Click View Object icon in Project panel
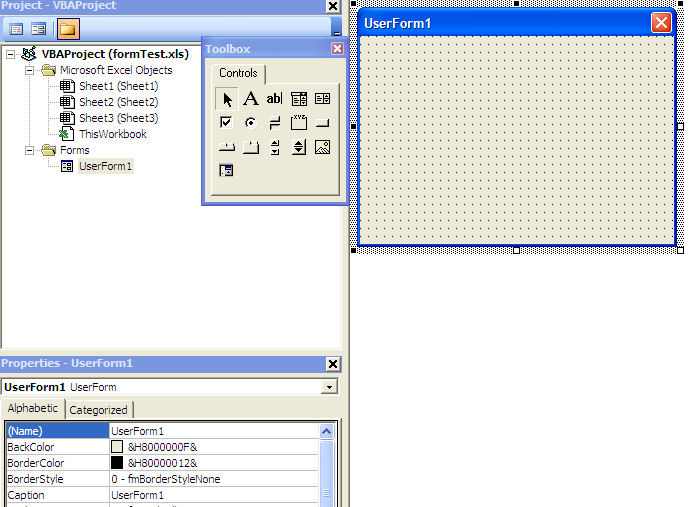Screen dimensions: 692x507 39,29
